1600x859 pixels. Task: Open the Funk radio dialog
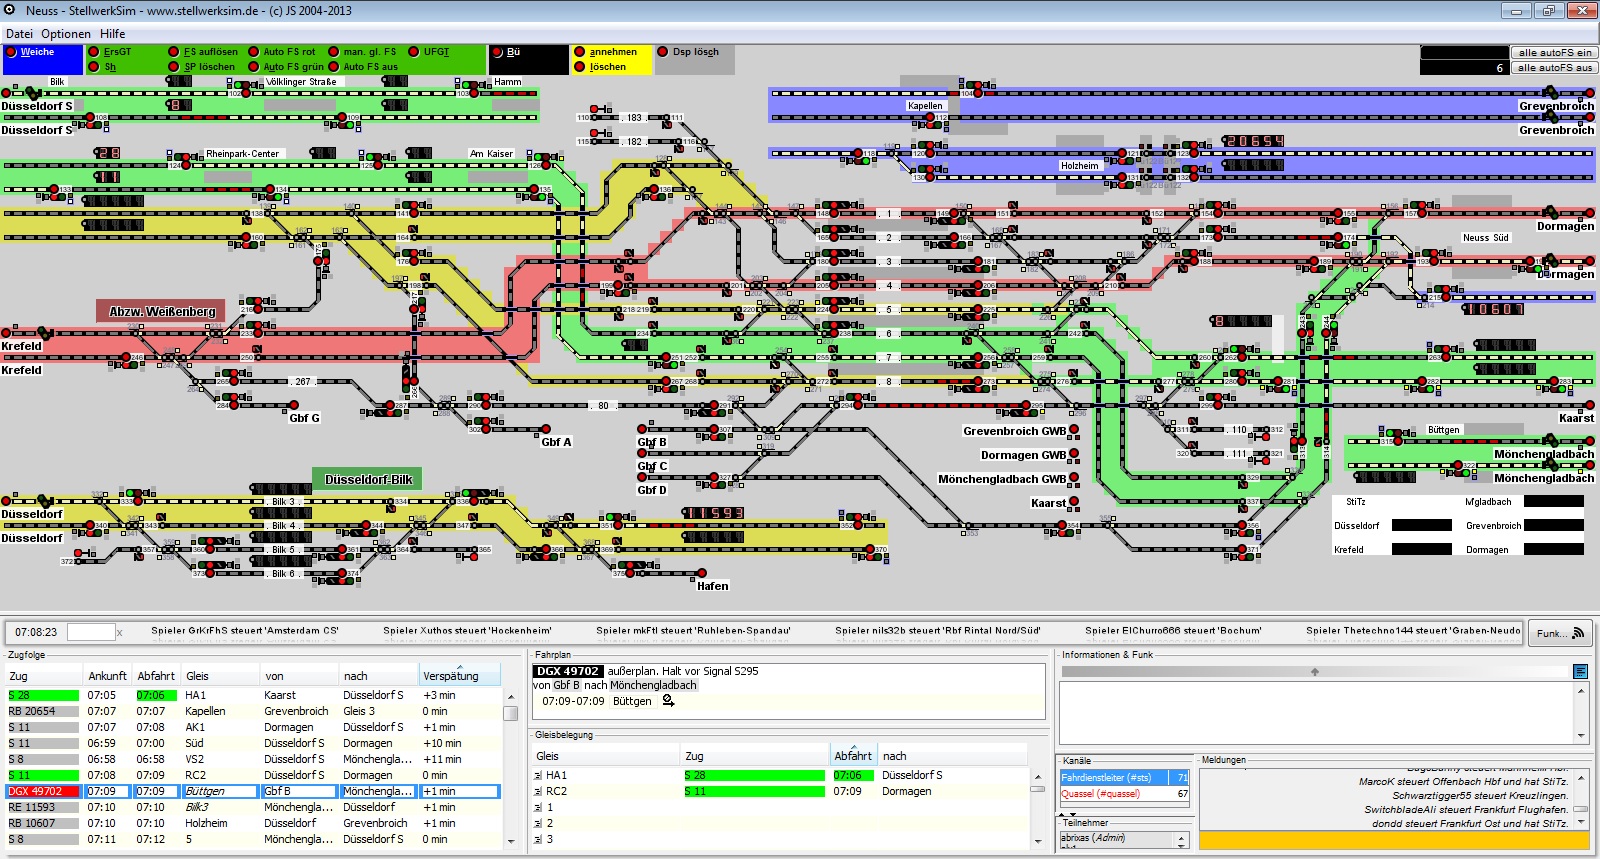pos(1560,633)
